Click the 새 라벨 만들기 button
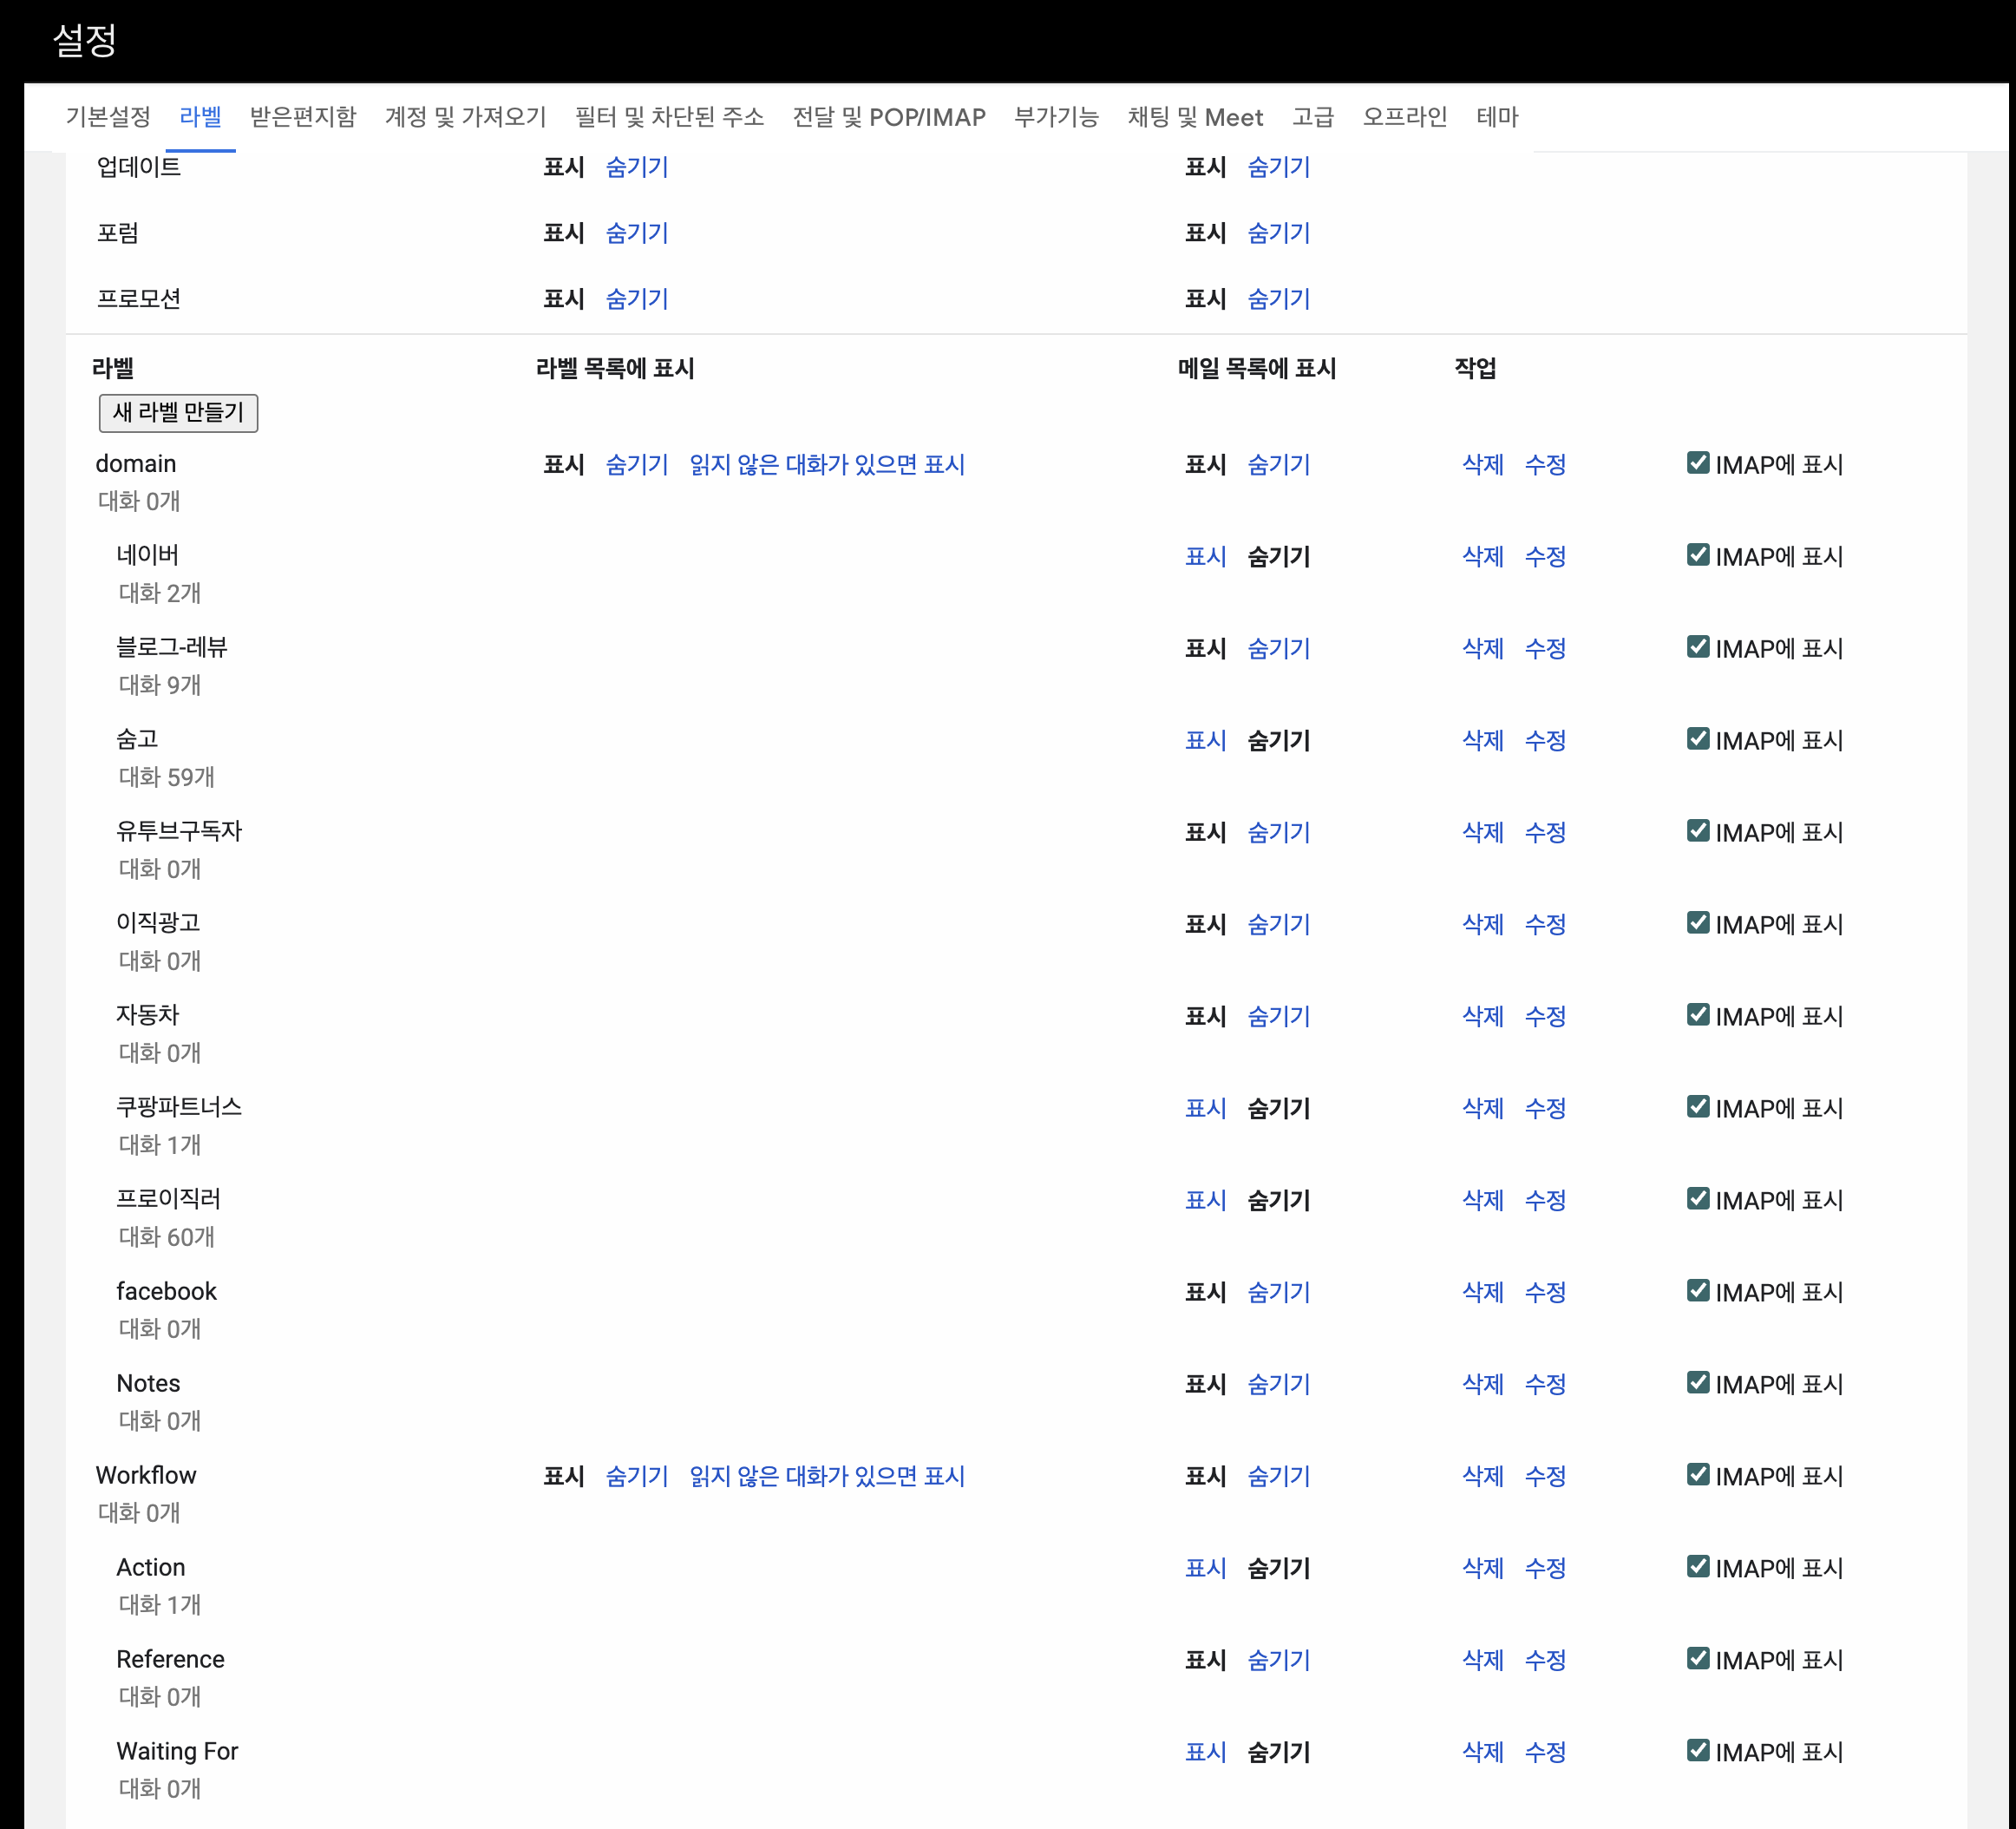This screenshot has height=1829, width=2016. coord(178,412)
